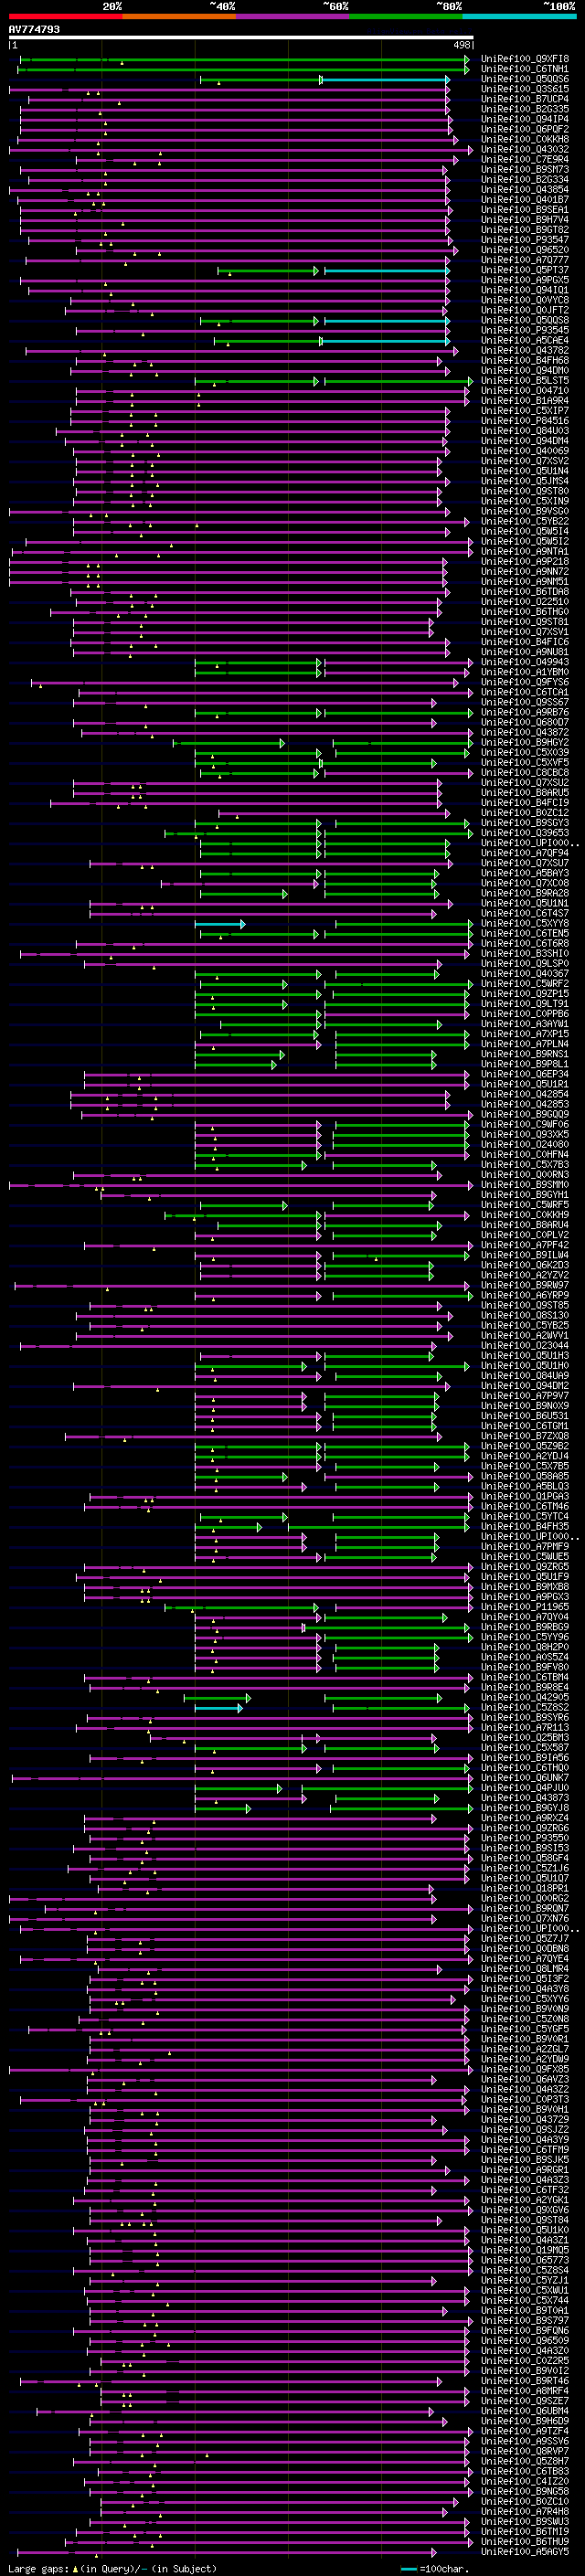The height and width of the screenshot is (2576, 585).
Task: Select hit UniRef100_C6TFM9
Action: point(525,2149)
